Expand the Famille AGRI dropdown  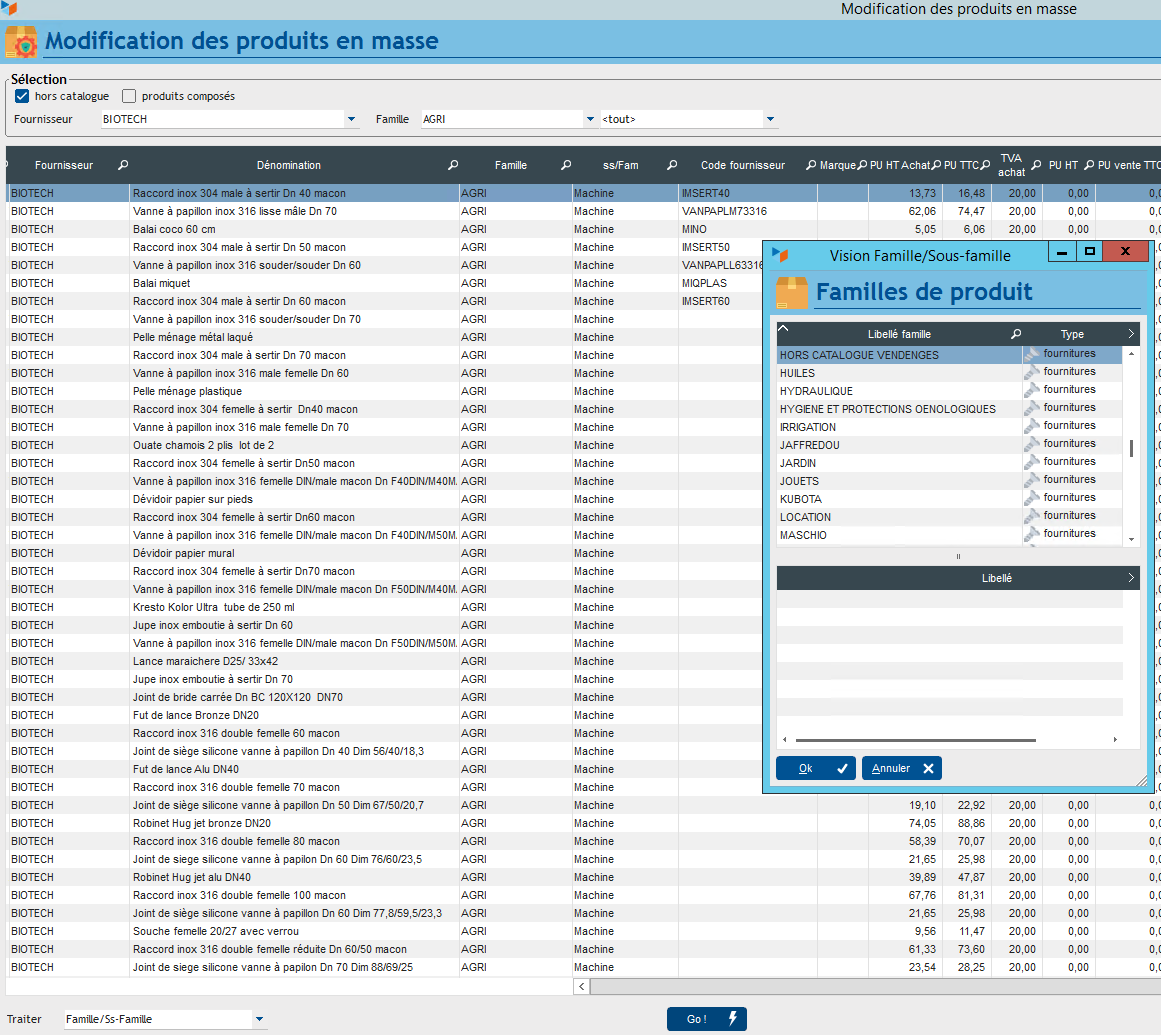pos(590,119)
